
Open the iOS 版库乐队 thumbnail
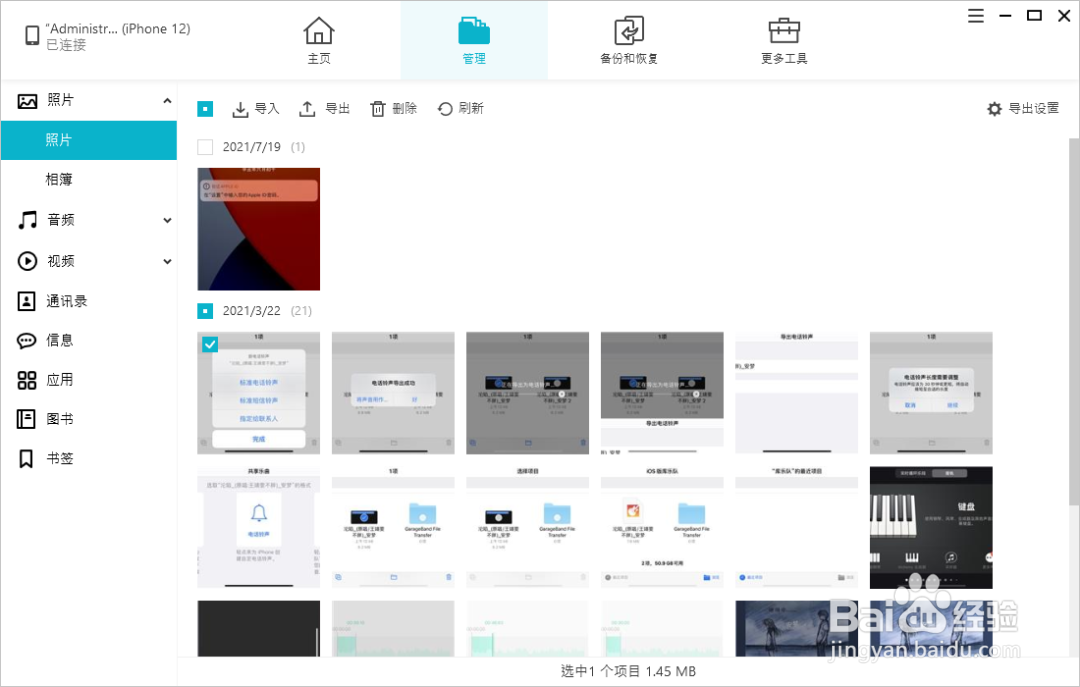point(662,528)
